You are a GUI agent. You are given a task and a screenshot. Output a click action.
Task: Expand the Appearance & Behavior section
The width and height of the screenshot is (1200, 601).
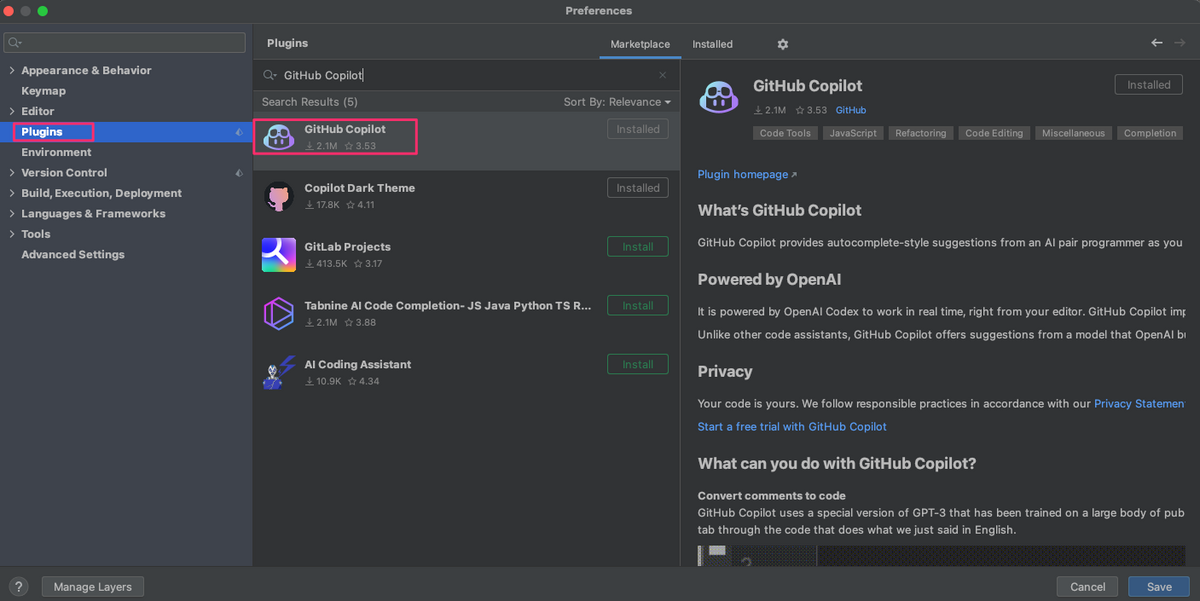coord(11,70)
